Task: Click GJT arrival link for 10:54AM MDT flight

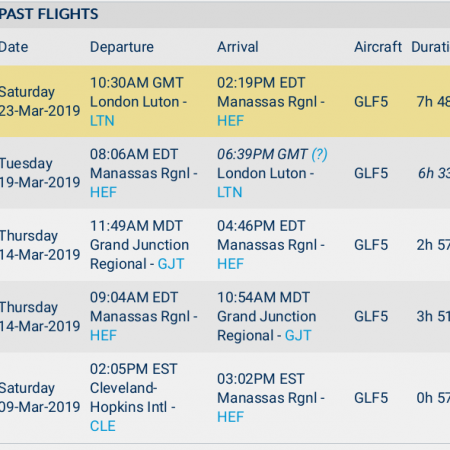Action: 298,335
